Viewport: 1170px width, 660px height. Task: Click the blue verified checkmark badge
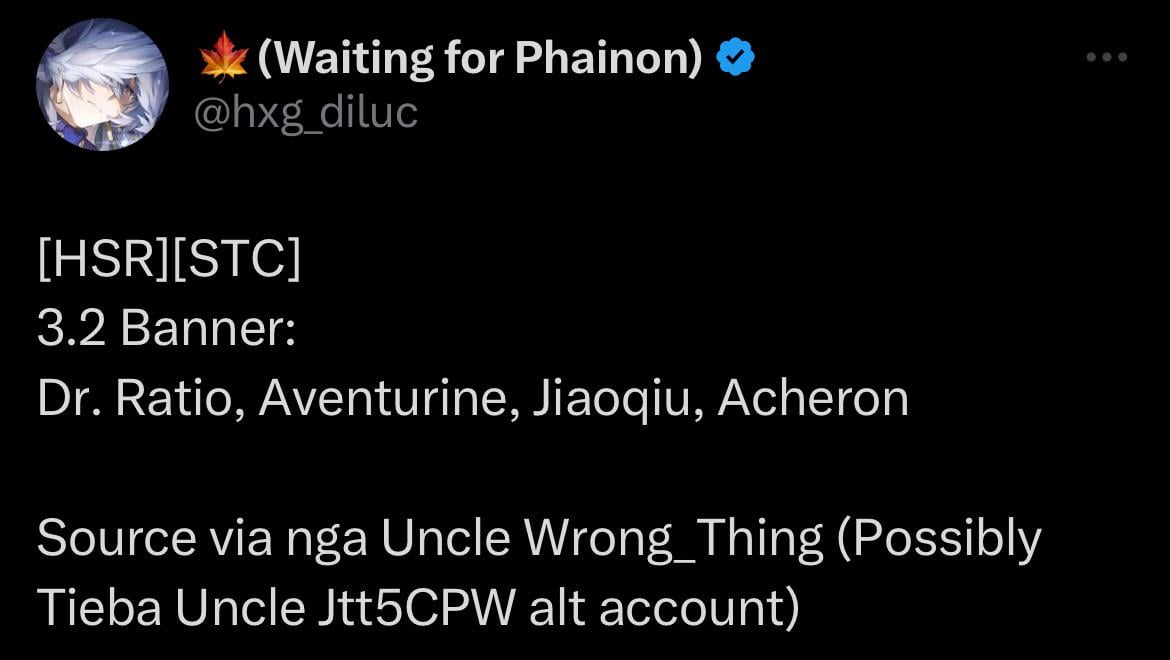click(736, 57)
